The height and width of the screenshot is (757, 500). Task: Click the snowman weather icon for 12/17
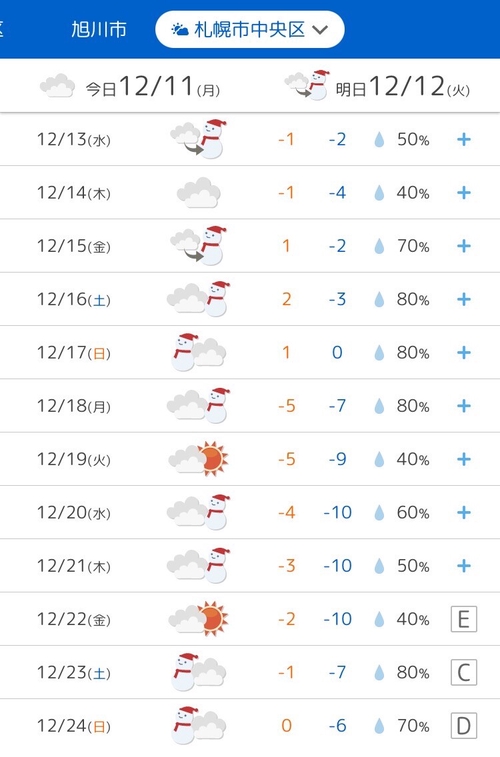click(198, 352)
